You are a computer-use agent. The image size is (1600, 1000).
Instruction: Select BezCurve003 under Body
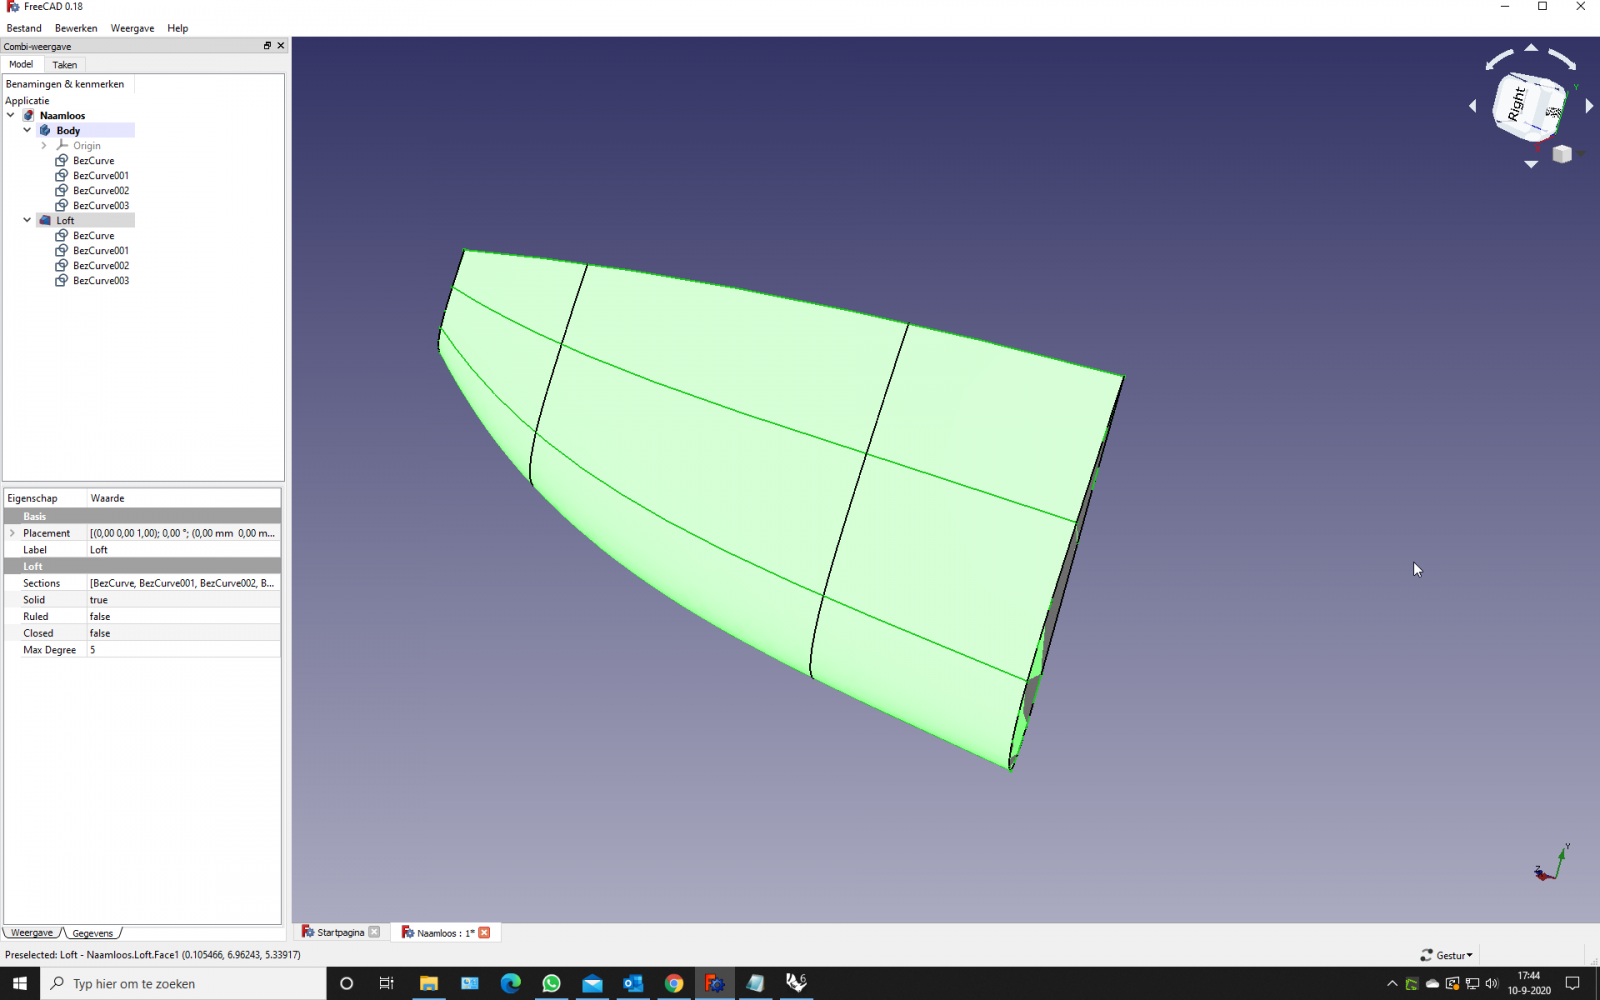(100, 205)
